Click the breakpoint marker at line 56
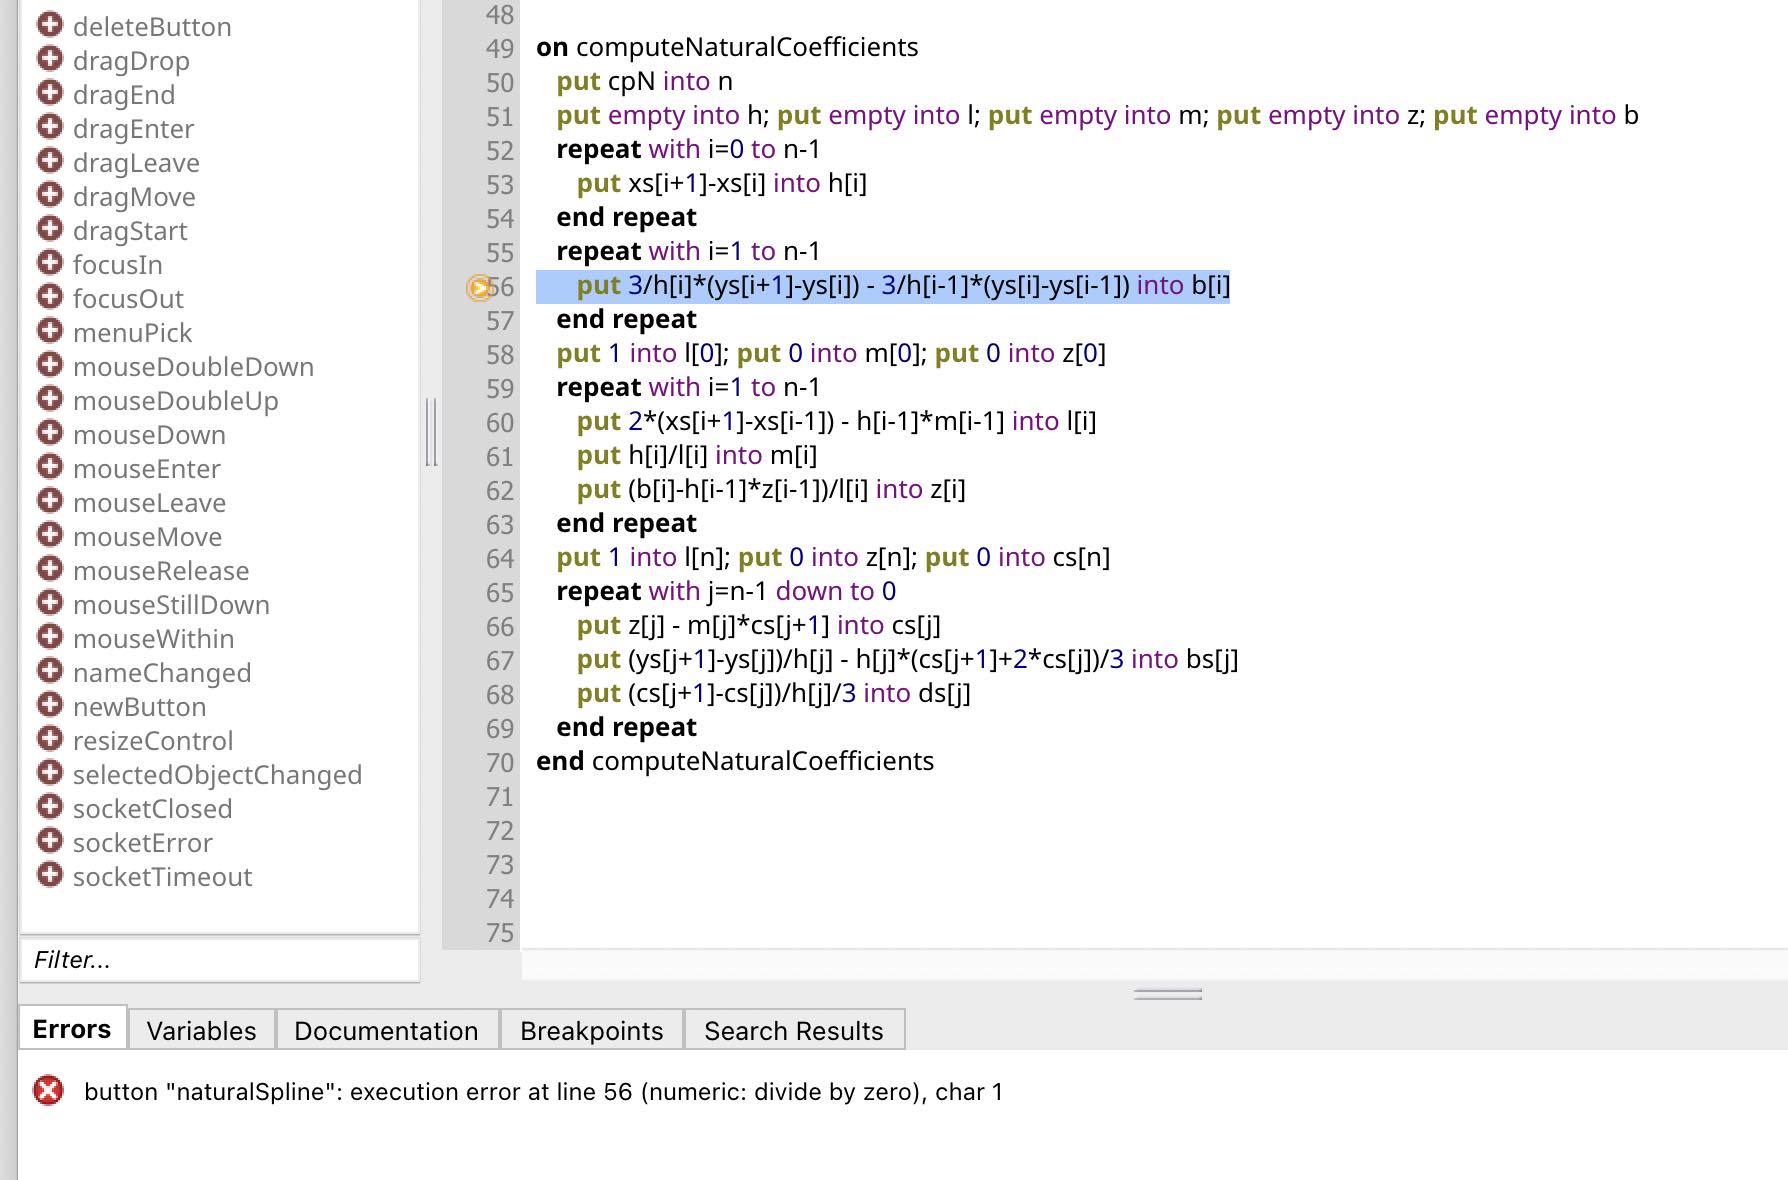This screenshot has height=1180, width=1788. (480, 288)
